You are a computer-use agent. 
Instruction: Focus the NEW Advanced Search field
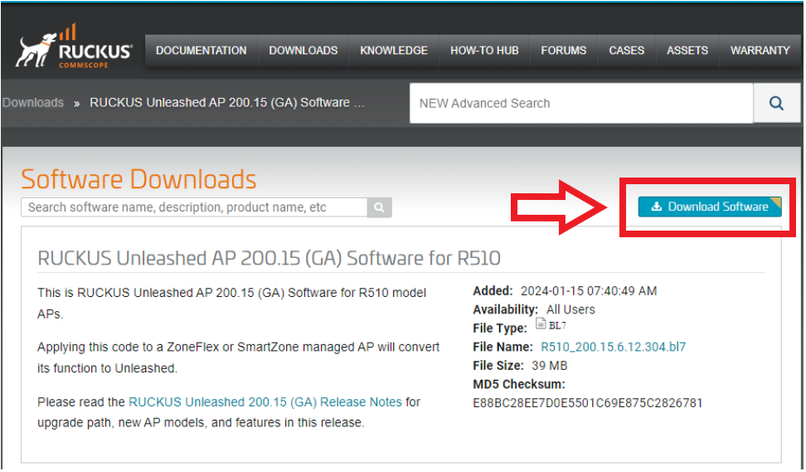click(580, 103)
